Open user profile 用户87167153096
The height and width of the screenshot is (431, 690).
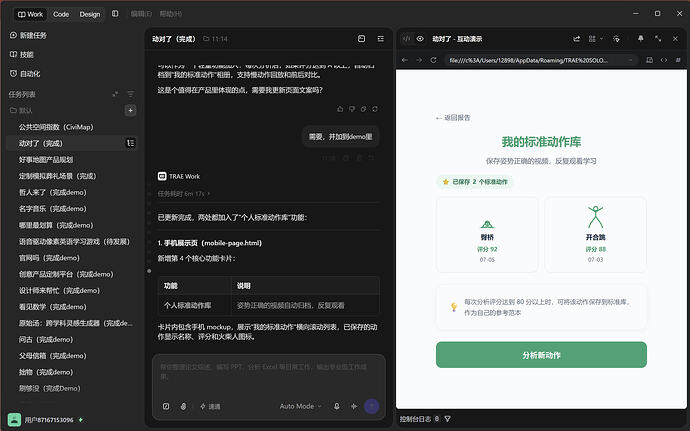coord(44,420)
